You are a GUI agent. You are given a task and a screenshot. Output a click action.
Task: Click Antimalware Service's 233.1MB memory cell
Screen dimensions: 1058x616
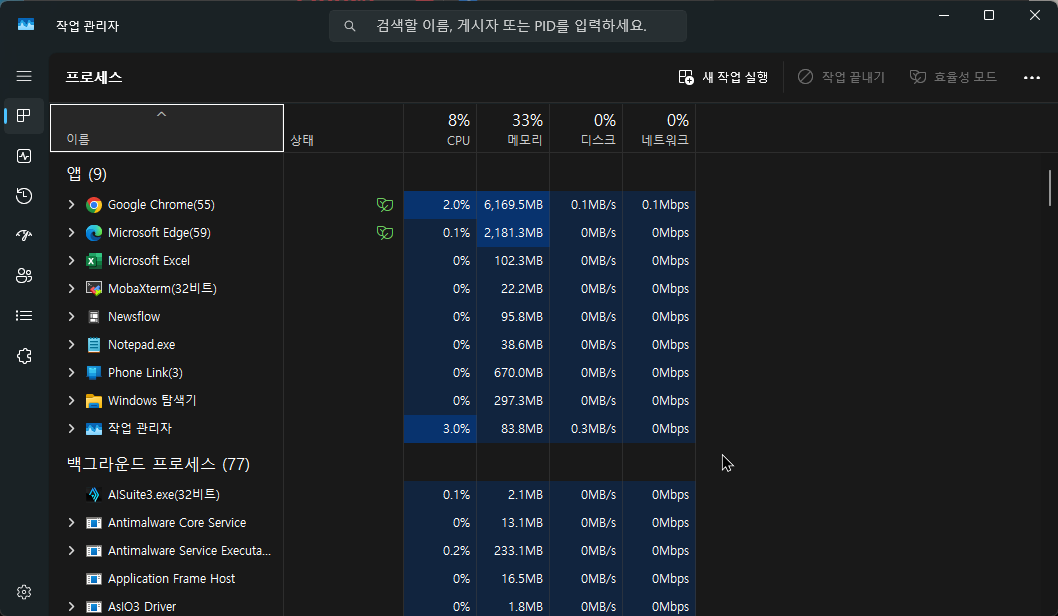point(513,551)
